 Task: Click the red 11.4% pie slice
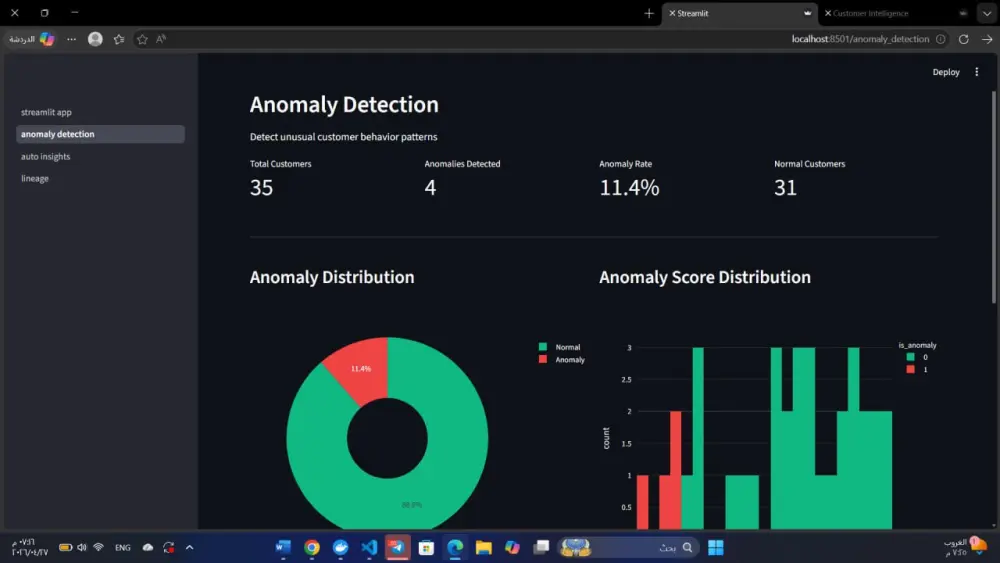coord(361,369)
